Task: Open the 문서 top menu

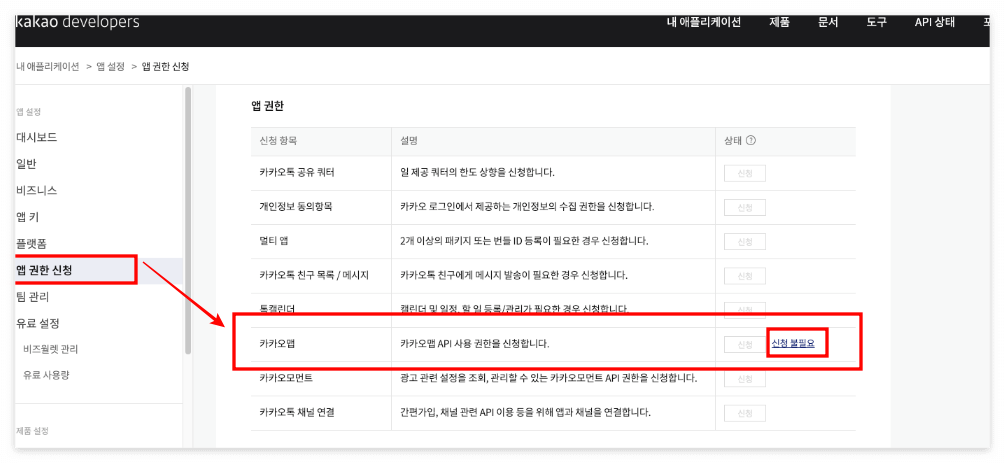Action: [x=828, y=22]
